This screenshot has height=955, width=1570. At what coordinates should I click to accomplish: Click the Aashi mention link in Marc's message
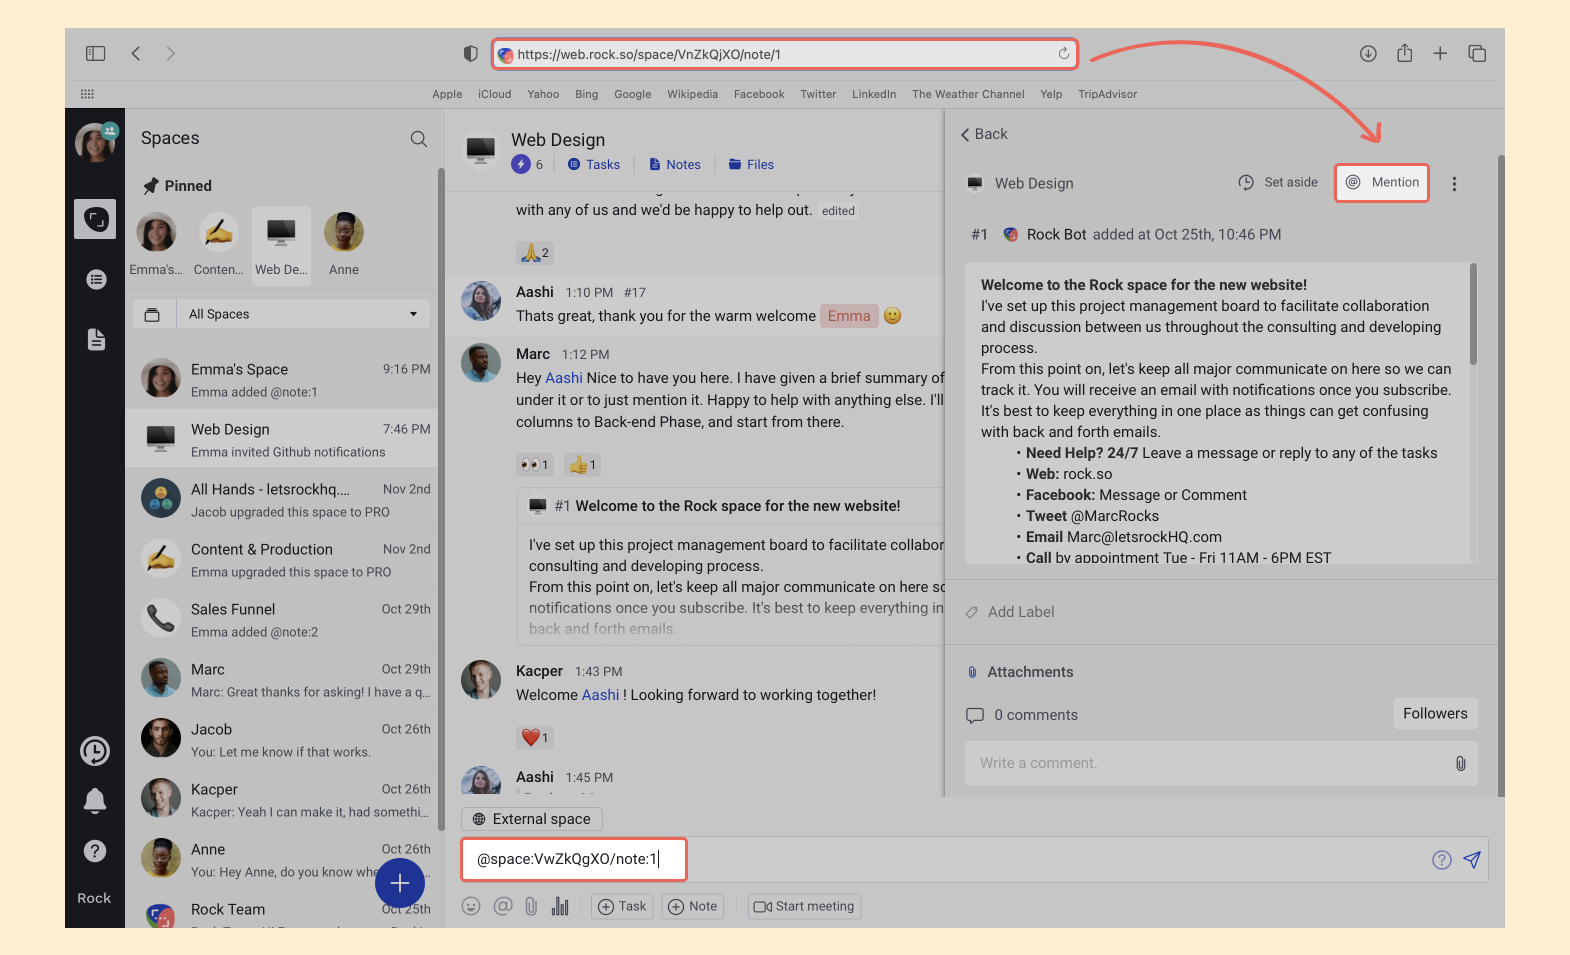click(564, 378)
